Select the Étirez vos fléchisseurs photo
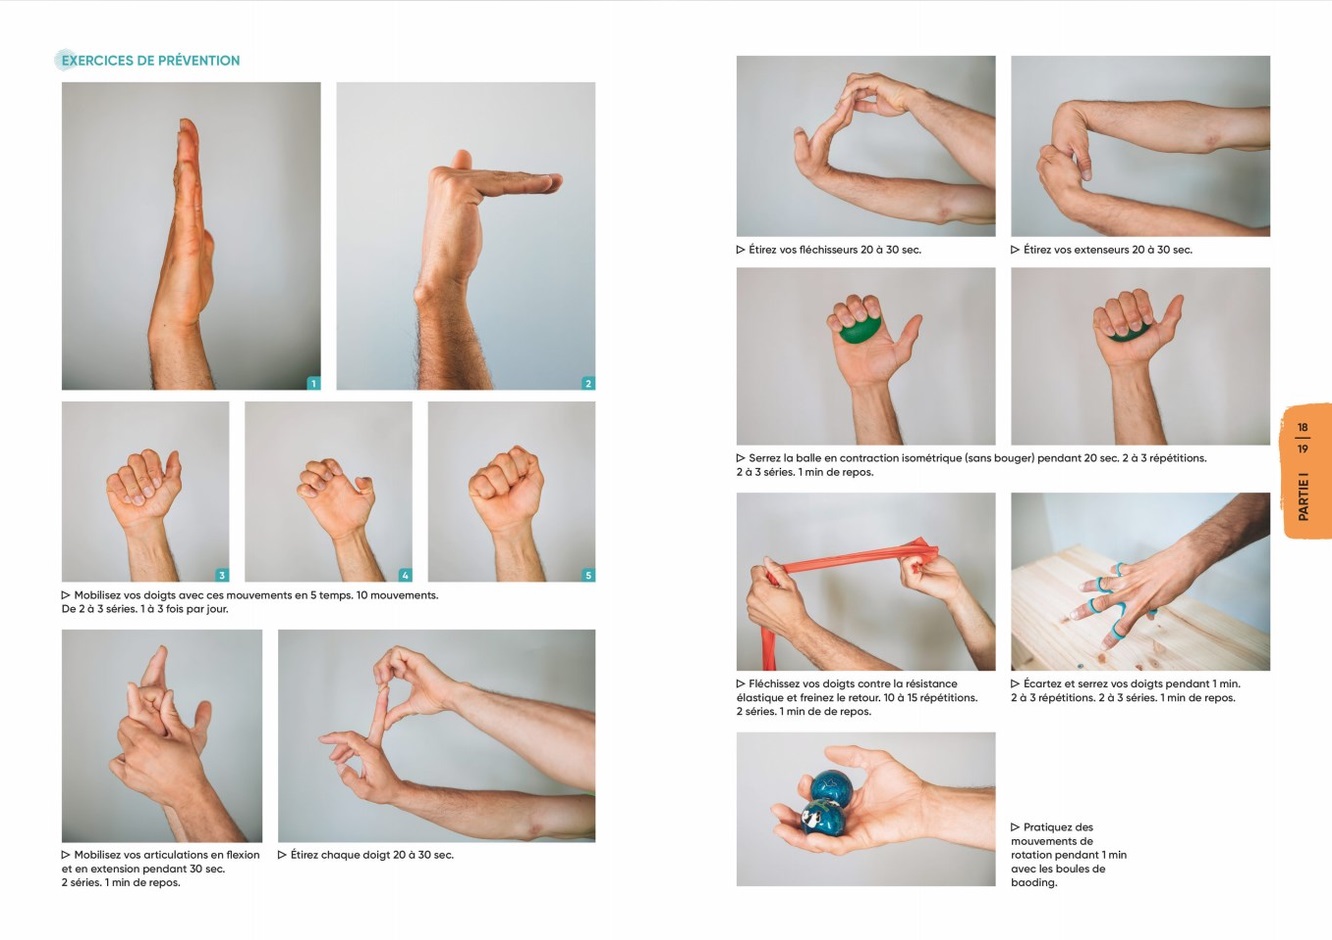Screen dimensions: 1332x940 coord(866,146)
